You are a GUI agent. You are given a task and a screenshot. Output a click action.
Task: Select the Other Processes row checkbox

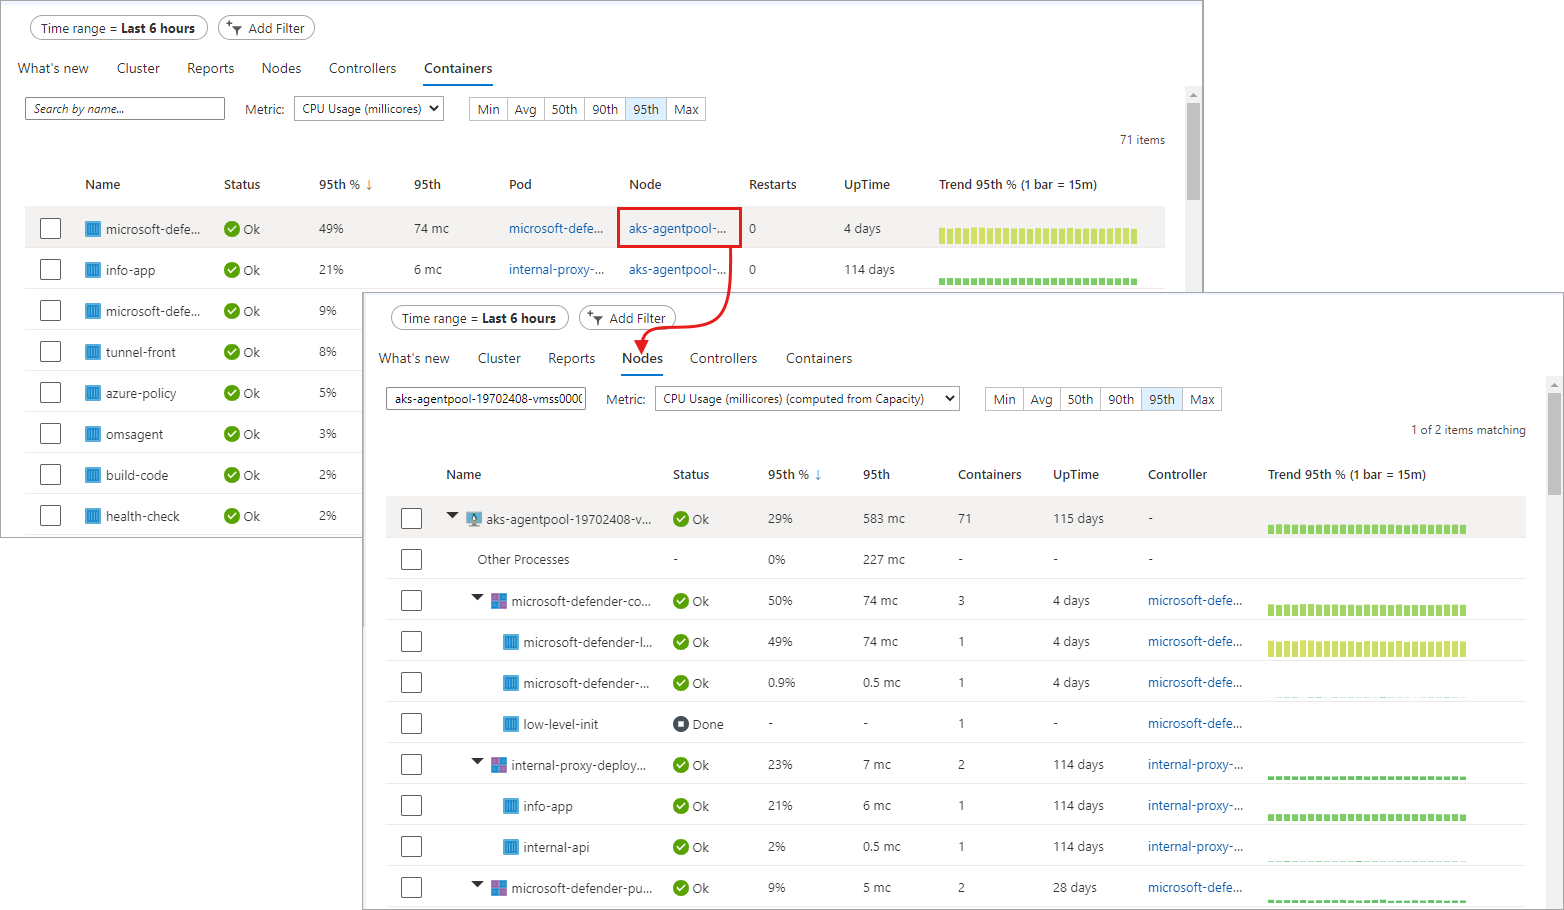(411, 560)
